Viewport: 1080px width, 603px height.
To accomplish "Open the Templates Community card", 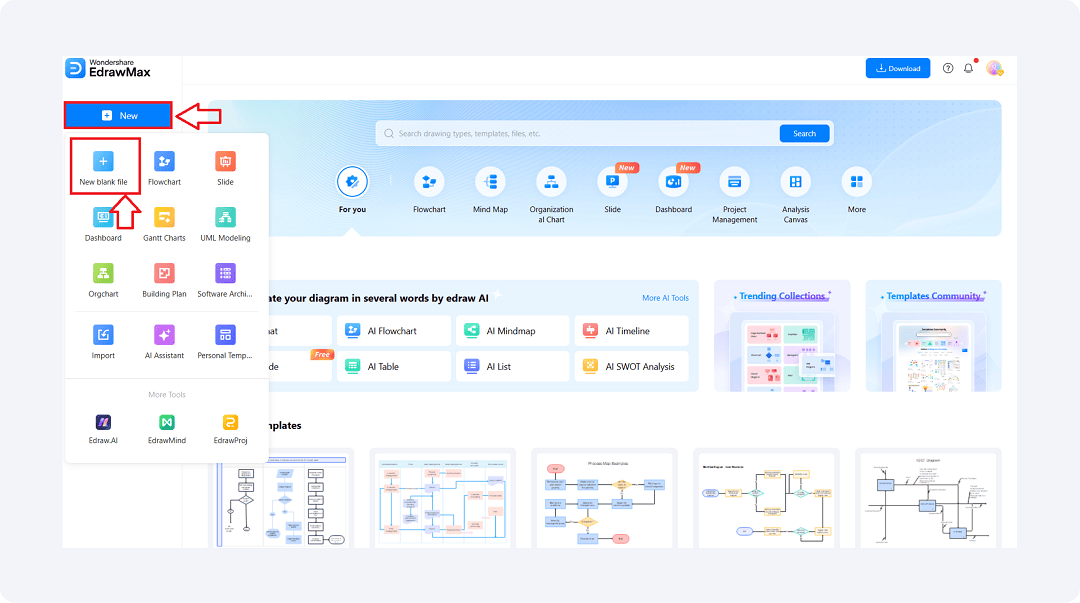I will pyautogui.click(x=933, y=336).
